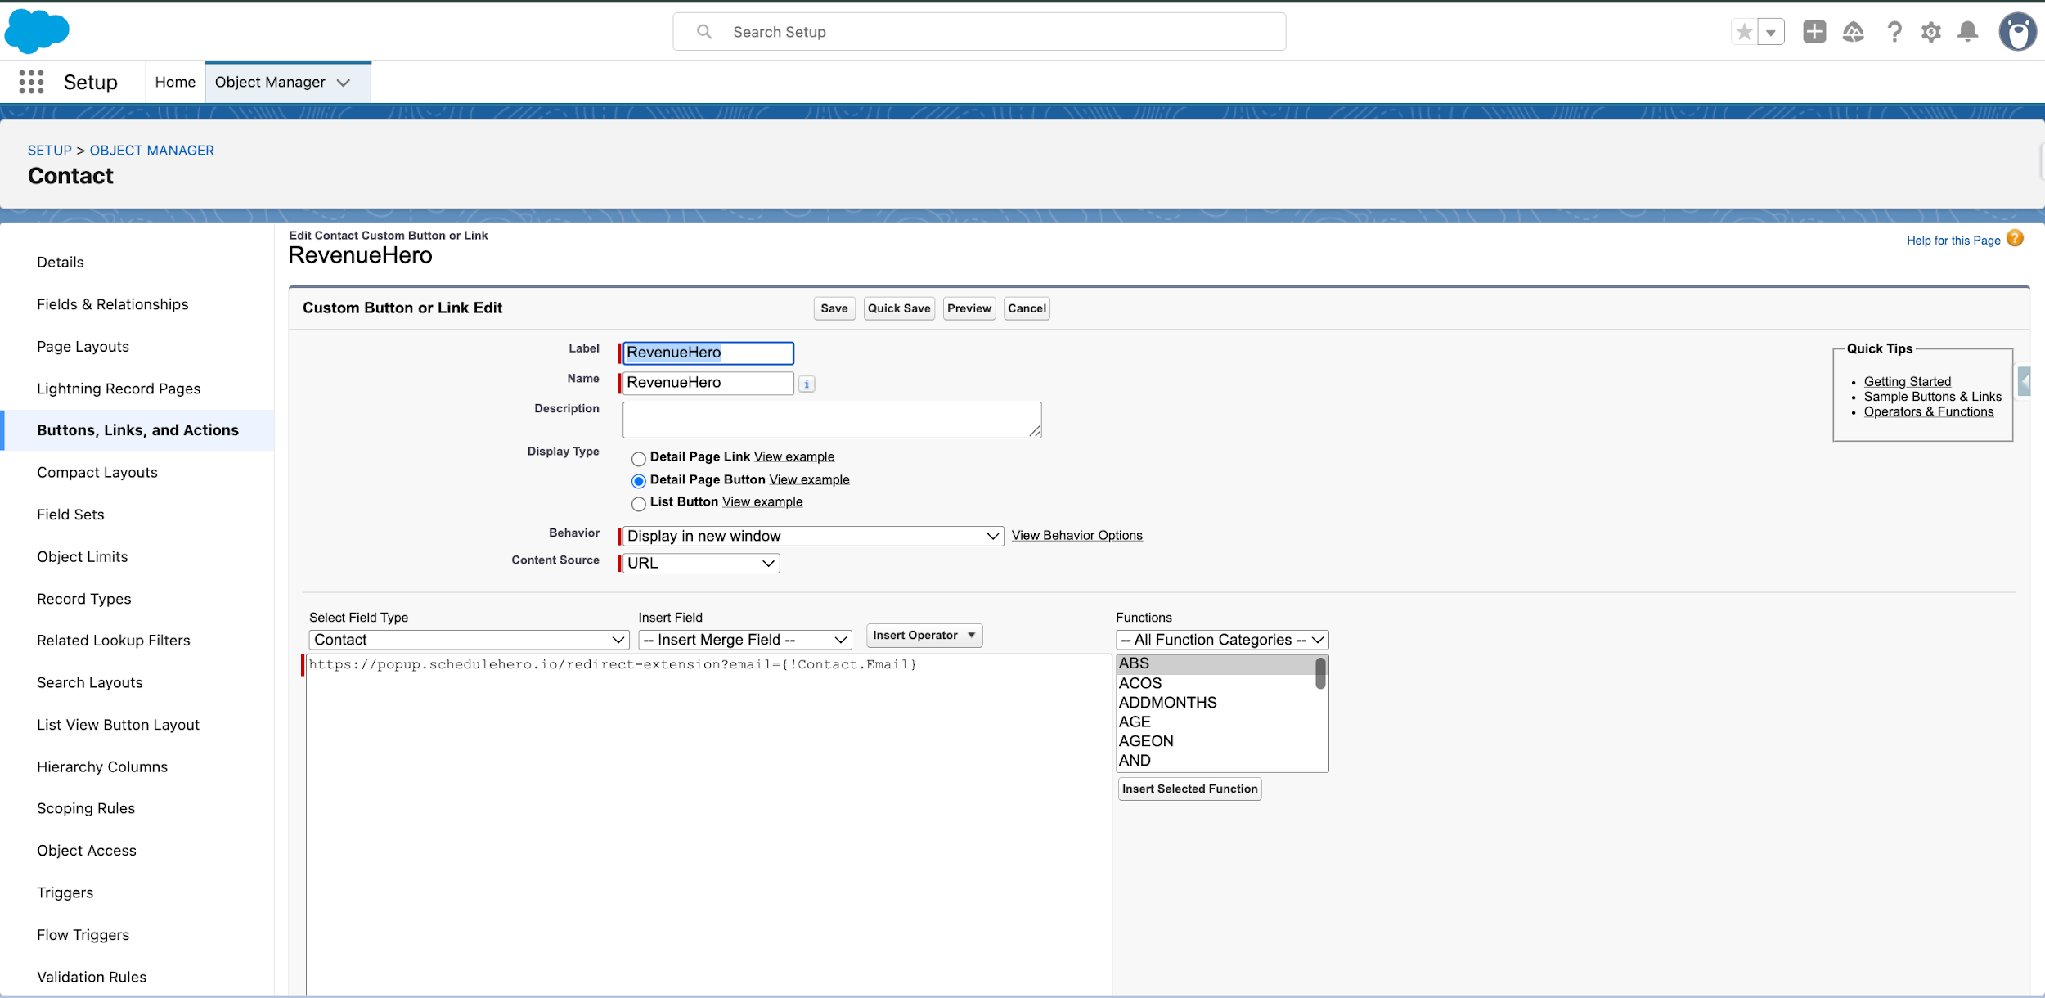Expand the Object Manager tab chevron
This screenshot has width=2045, height=998.
[x=343, y=83]
